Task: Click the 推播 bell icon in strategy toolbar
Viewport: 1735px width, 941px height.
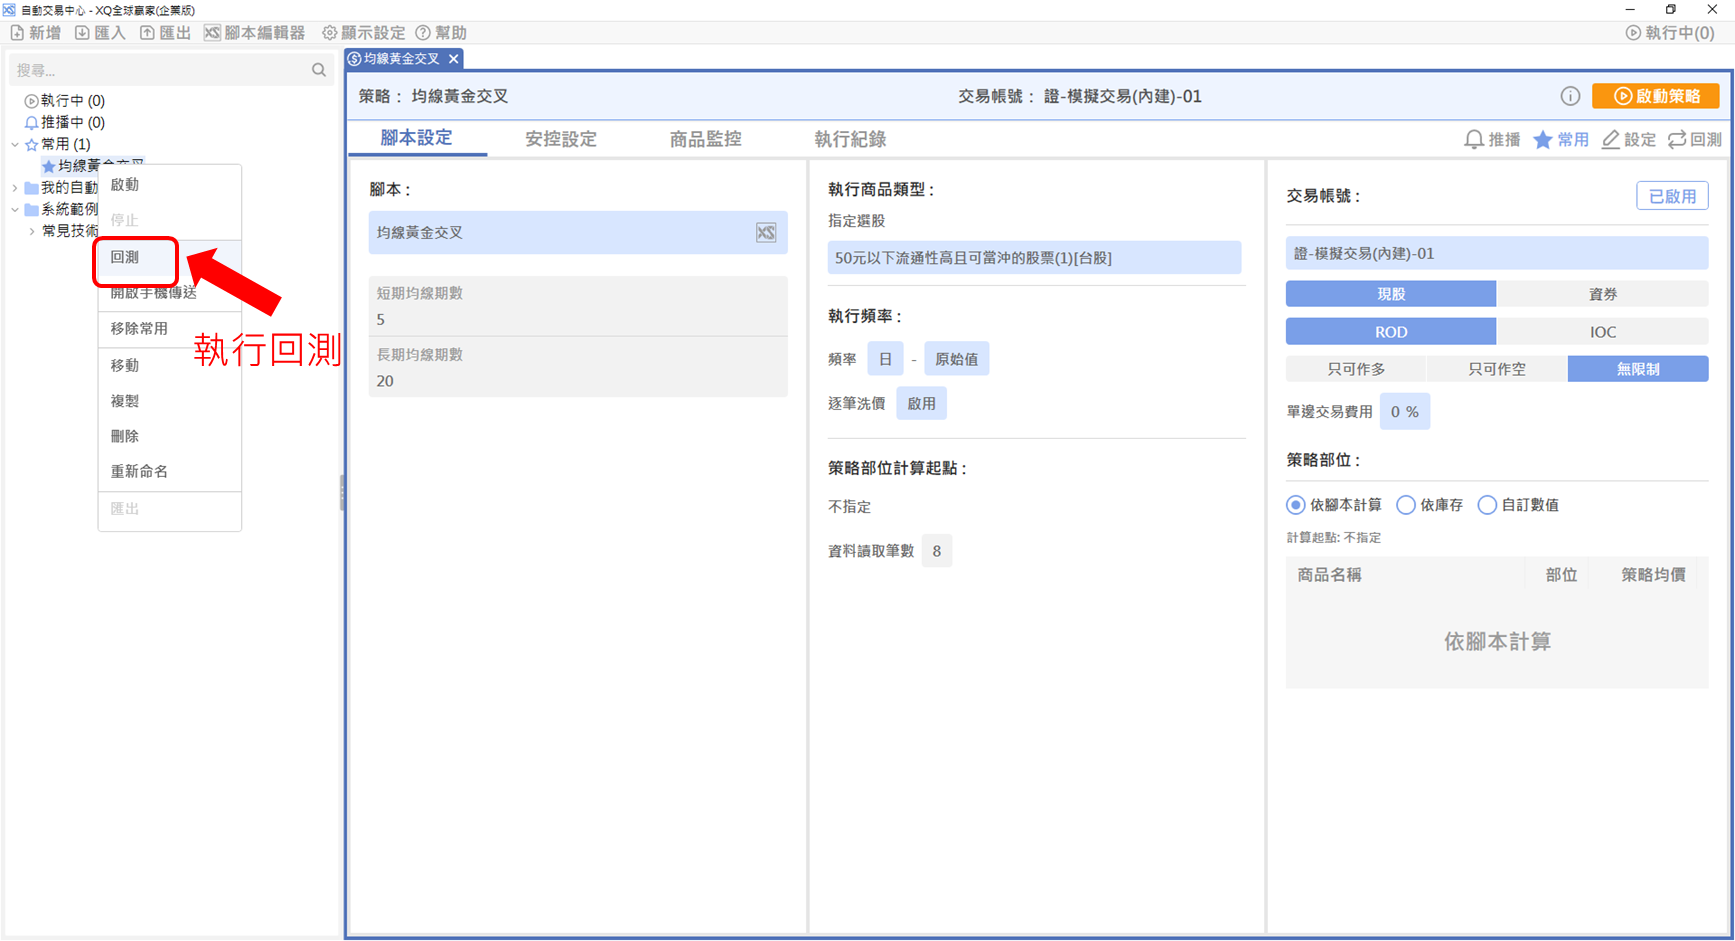Action: (x=1473, y=140)
